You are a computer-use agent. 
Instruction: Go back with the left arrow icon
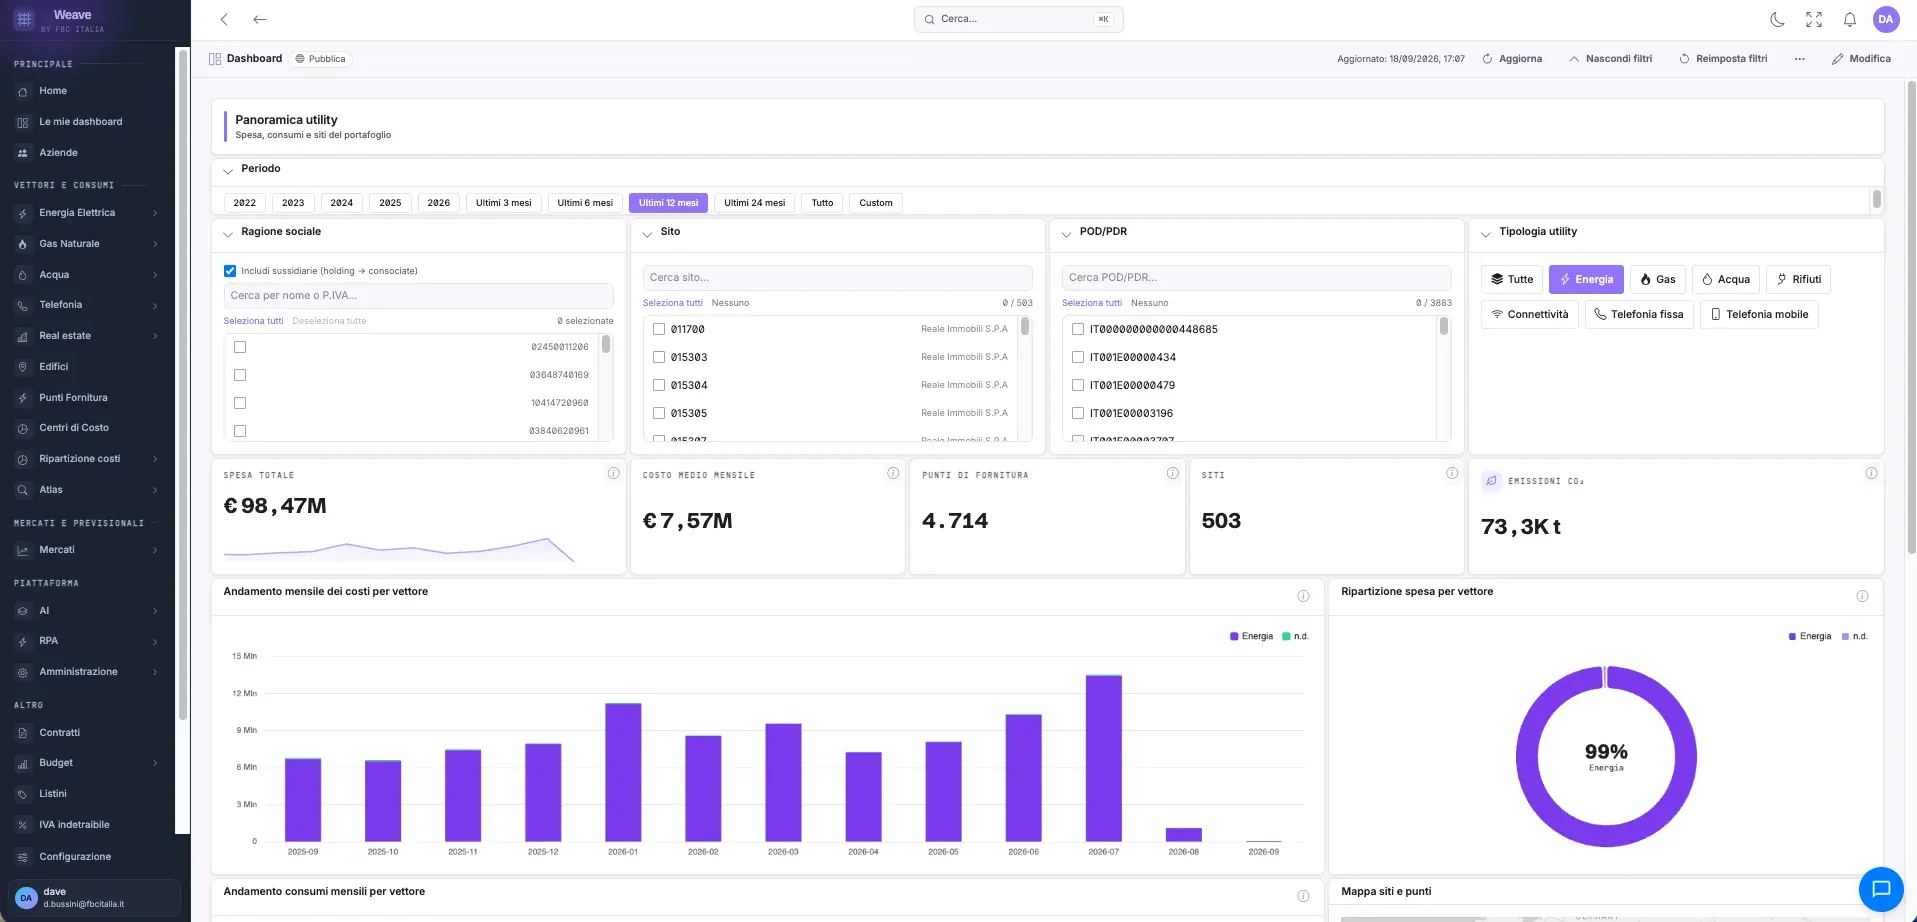click(260, 19)
